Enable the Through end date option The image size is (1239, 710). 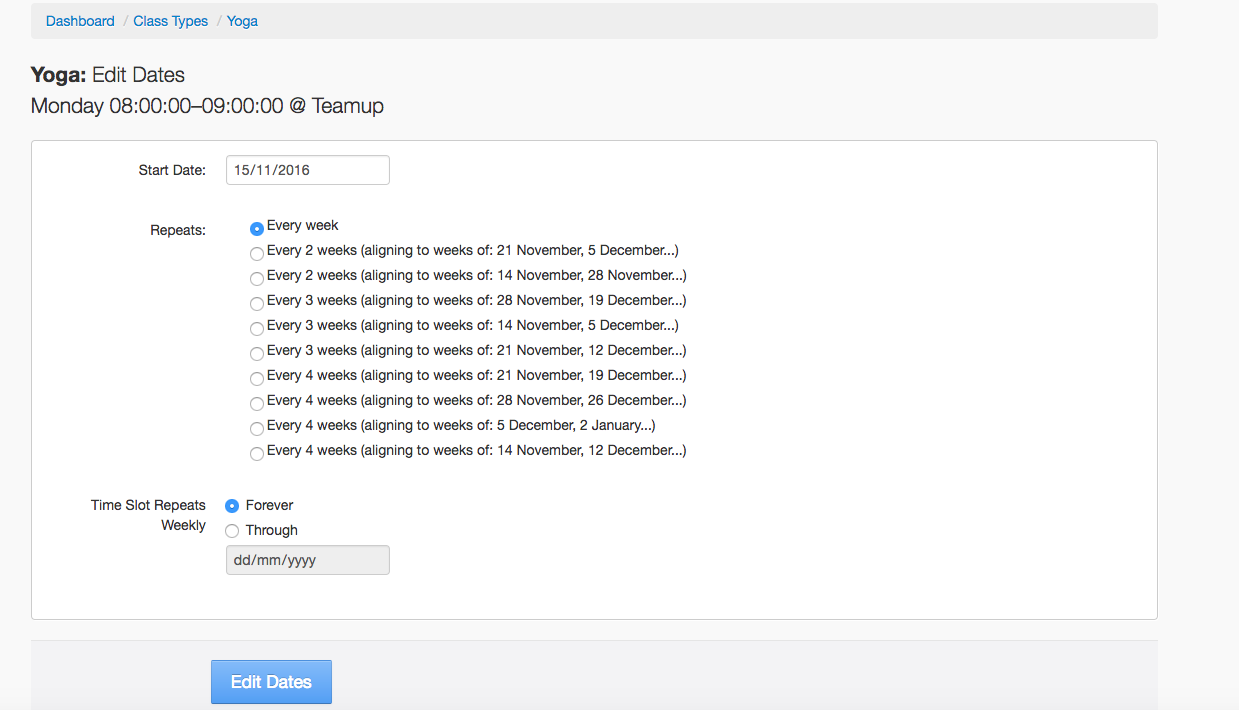(x=232, y=531)
